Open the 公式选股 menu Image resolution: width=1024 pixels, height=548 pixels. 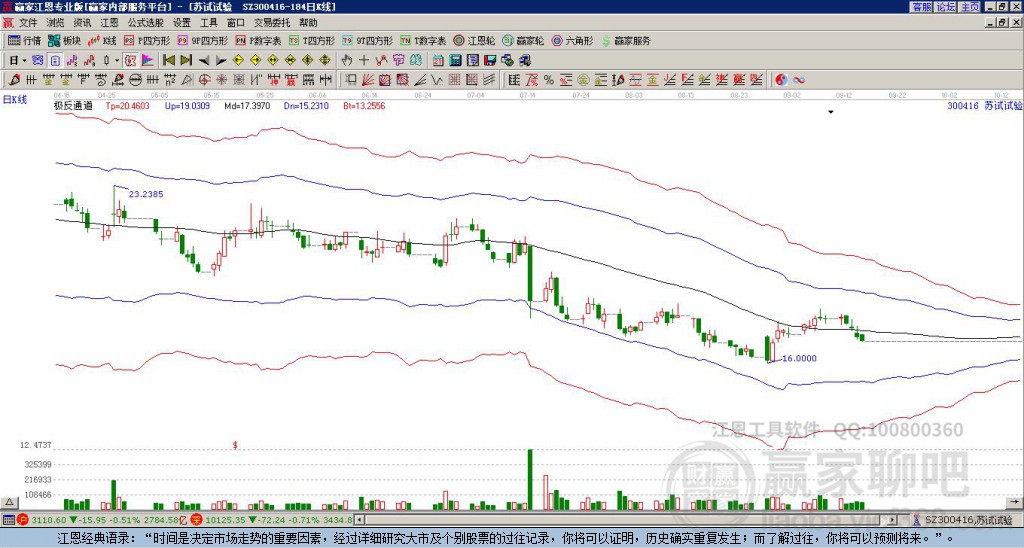click(x=145, y=23)
